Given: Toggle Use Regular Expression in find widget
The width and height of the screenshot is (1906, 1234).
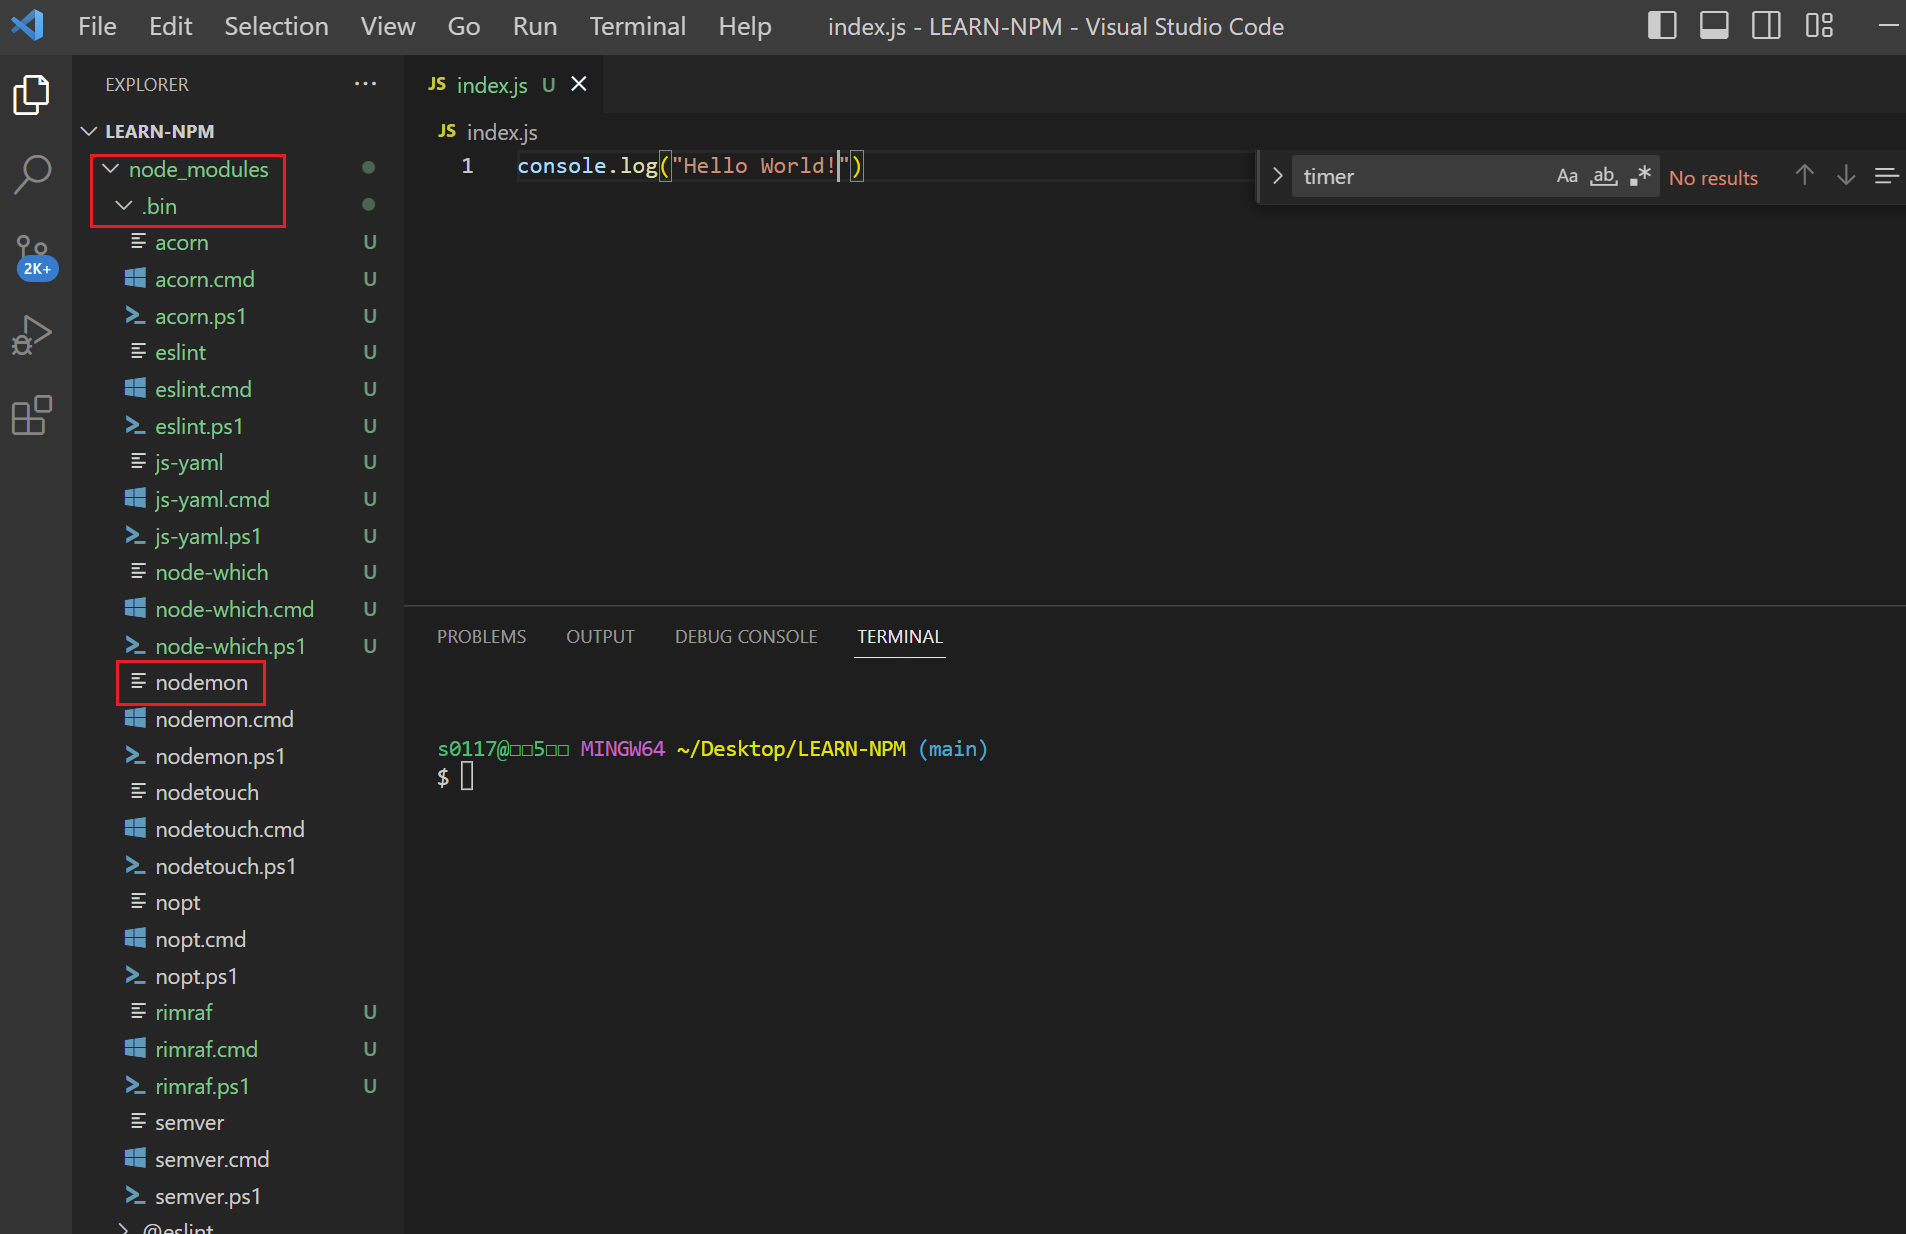Looking at the screenshot, I should pos(1640,177).
